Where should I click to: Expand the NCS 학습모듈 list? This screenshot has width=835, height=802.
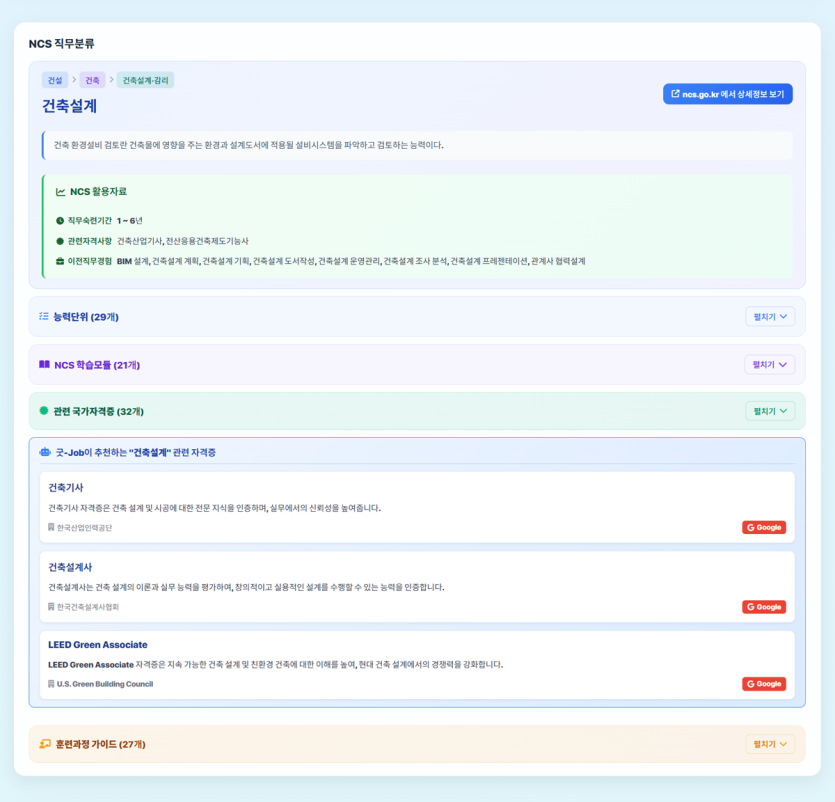(769, 364)
